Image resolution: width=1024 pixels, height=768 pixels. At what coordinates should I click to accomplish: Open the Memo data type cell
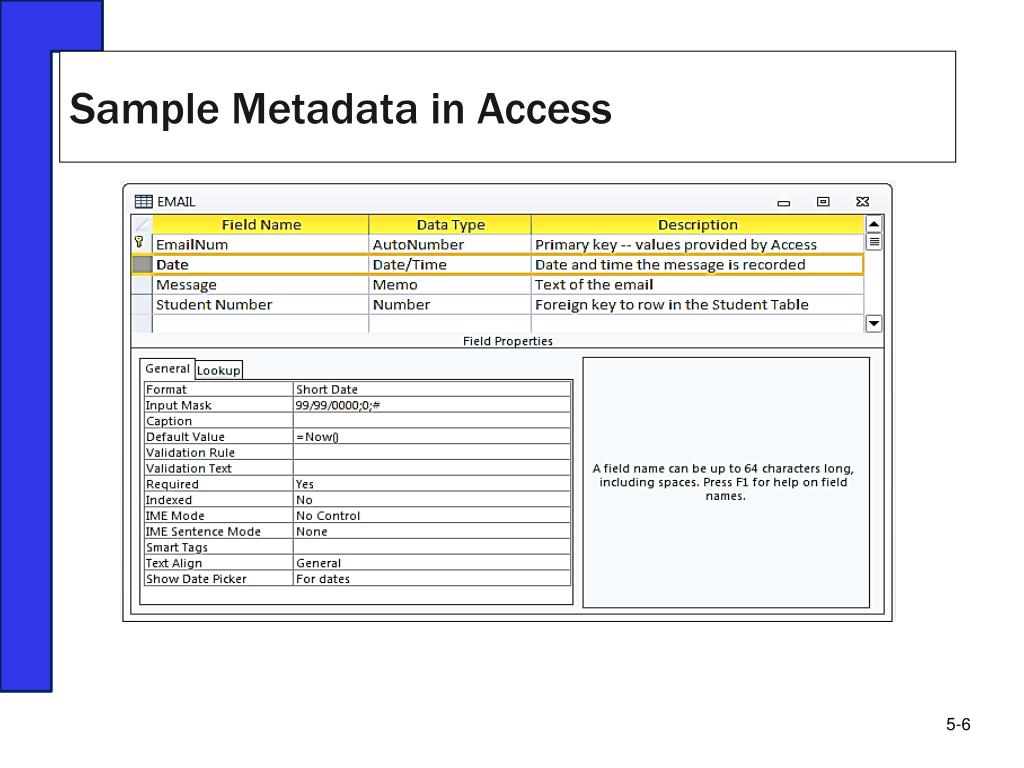click(451, 285)
